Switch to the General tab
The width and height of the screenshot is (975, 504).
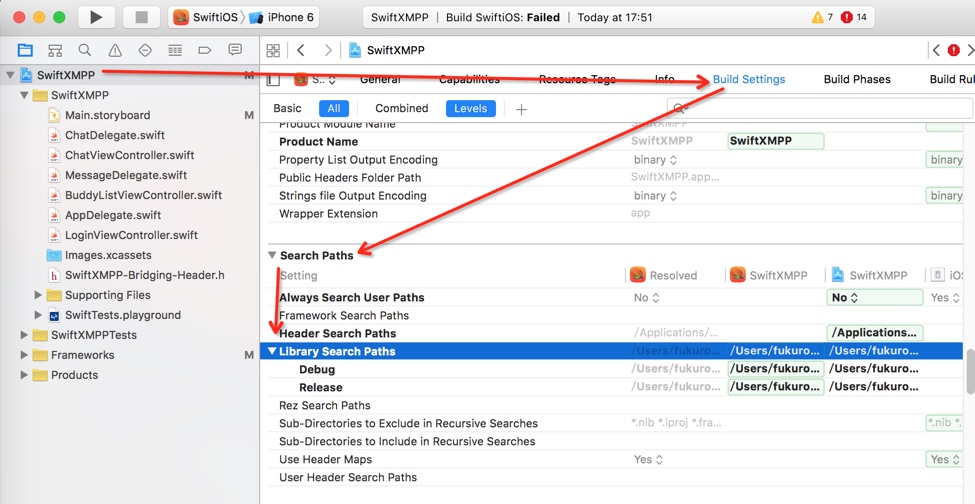tap(380, 80)
